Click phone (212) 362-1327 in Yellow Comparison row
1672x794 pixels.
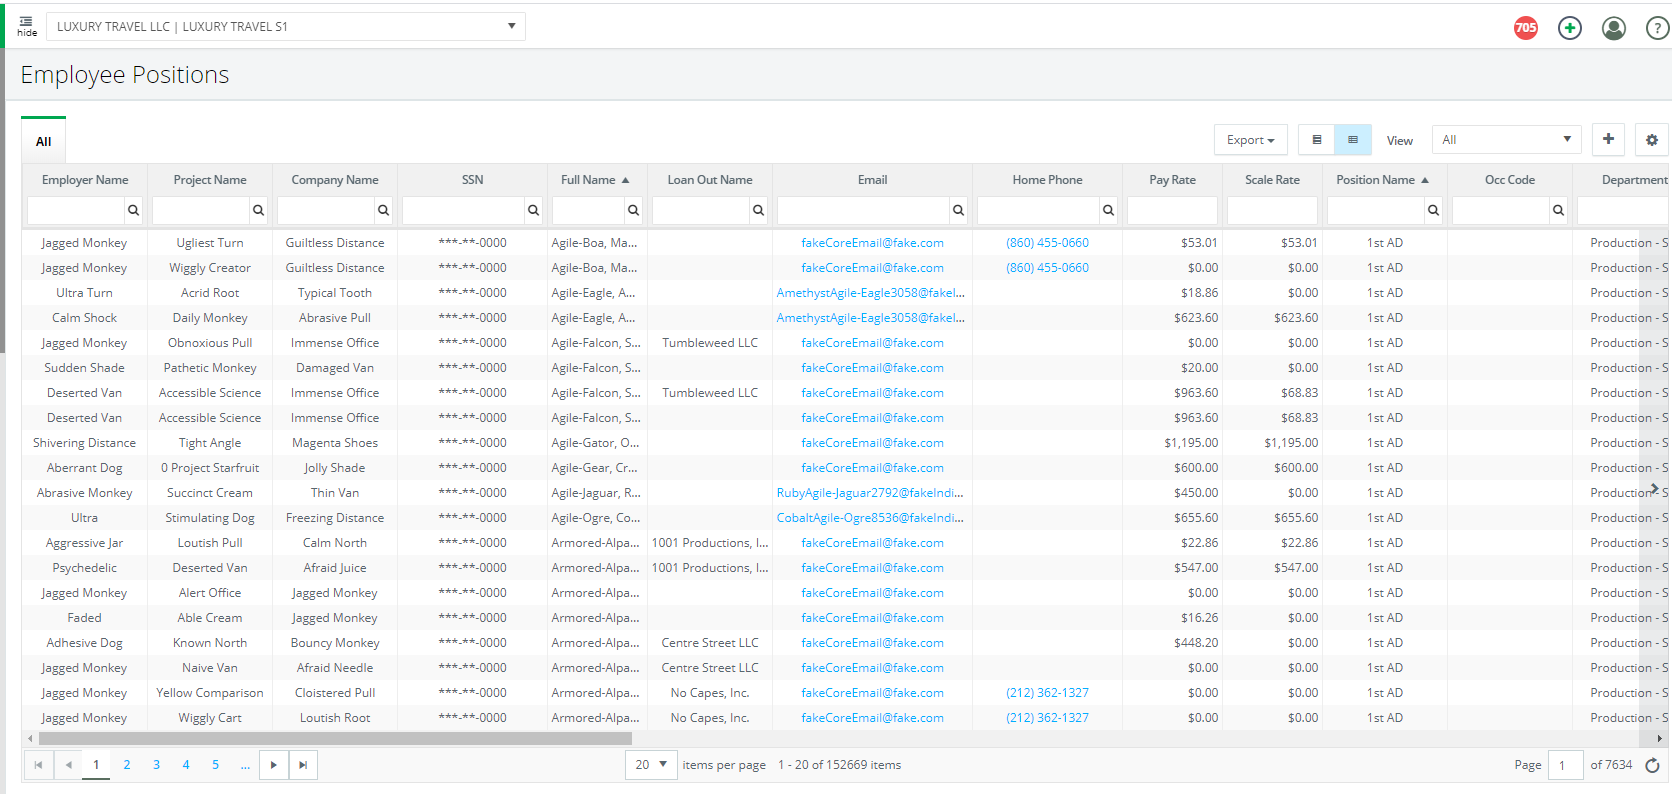click(x=1047, y=693)
